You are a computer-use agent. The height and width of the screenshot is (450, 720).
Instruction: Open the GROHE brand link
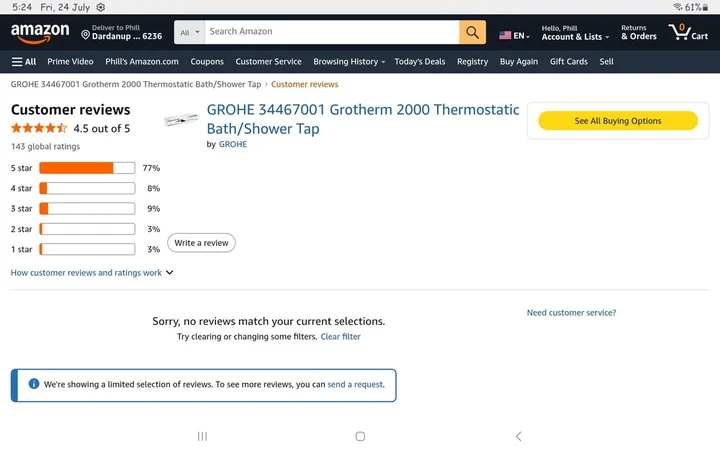[x=233, y=144]
